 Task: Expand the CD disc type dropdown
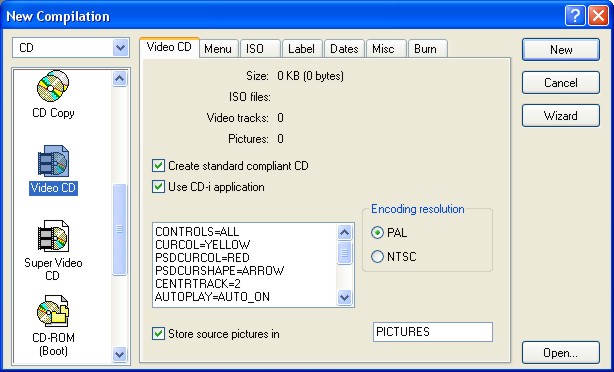tap(120, 48)
